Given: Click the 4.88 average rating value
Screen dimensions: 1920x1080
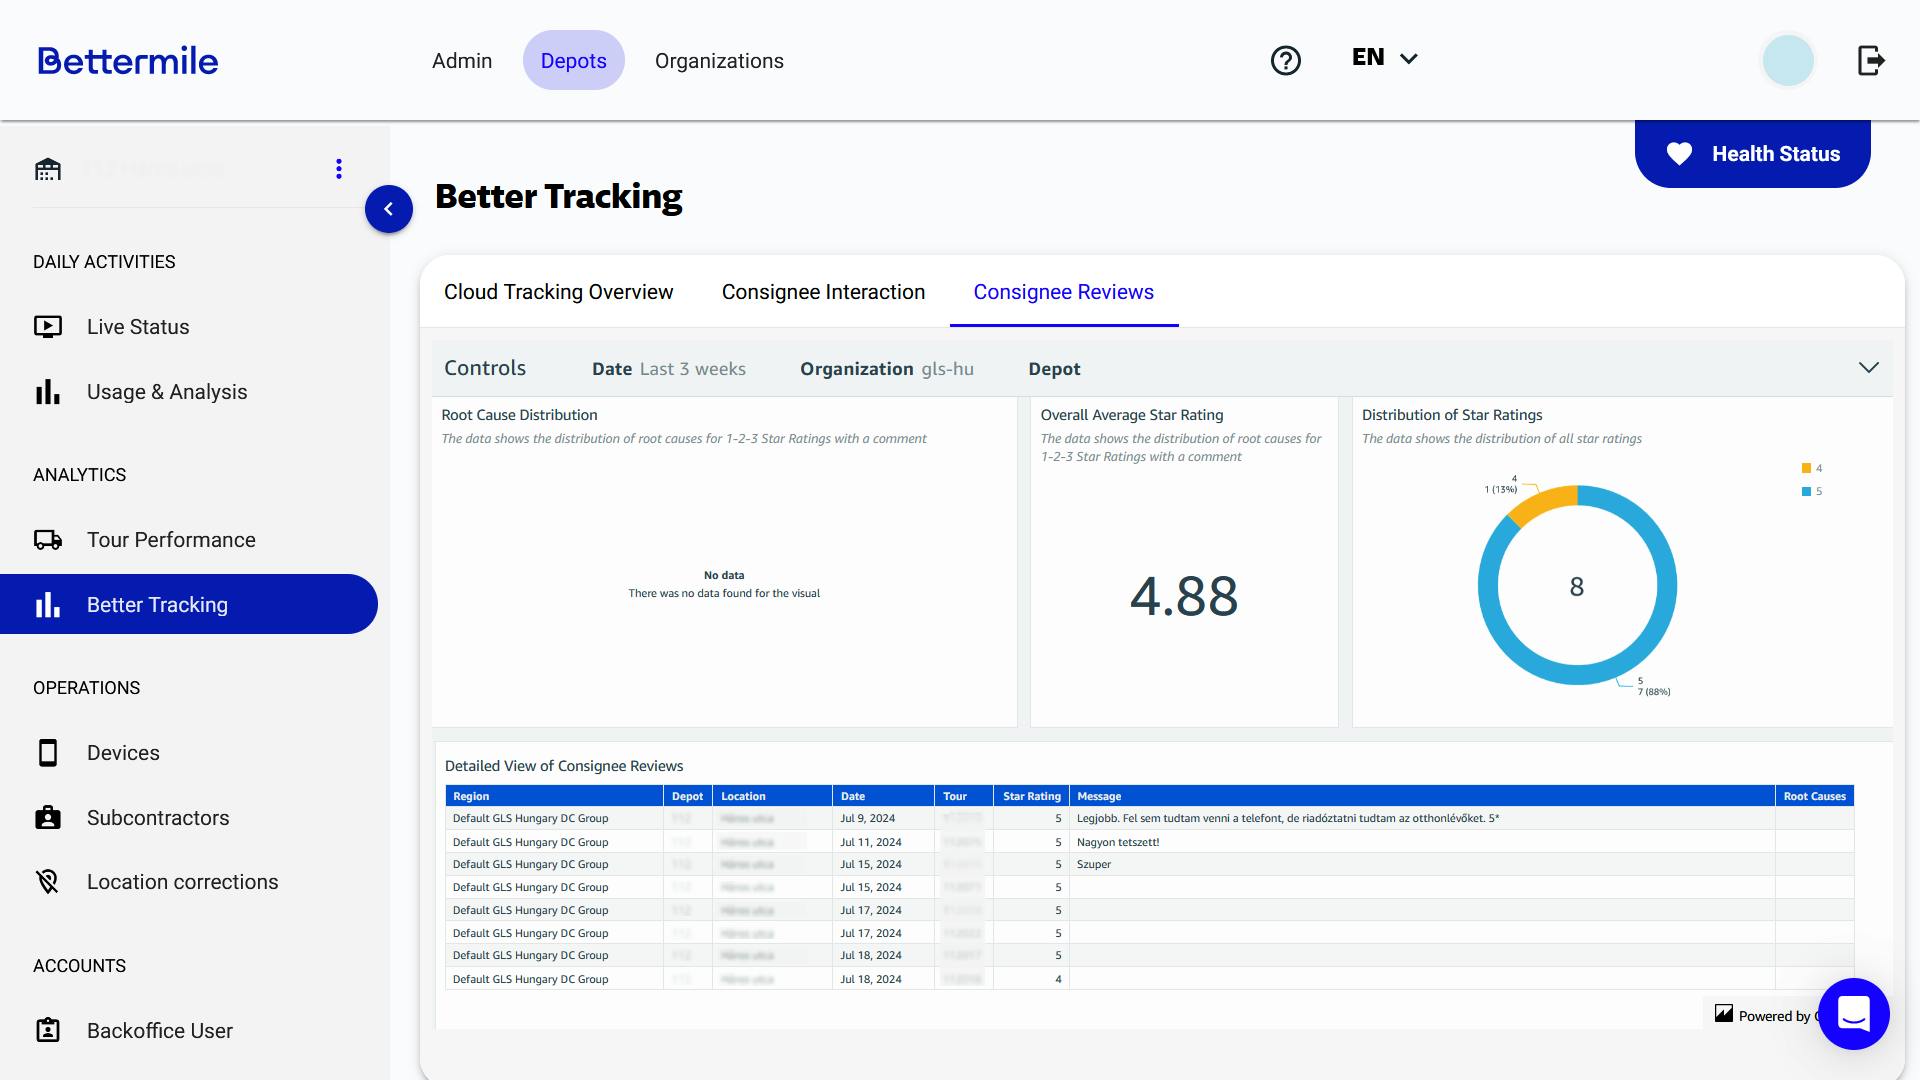Looking at the screenshot, I should tap(1184, 596).
